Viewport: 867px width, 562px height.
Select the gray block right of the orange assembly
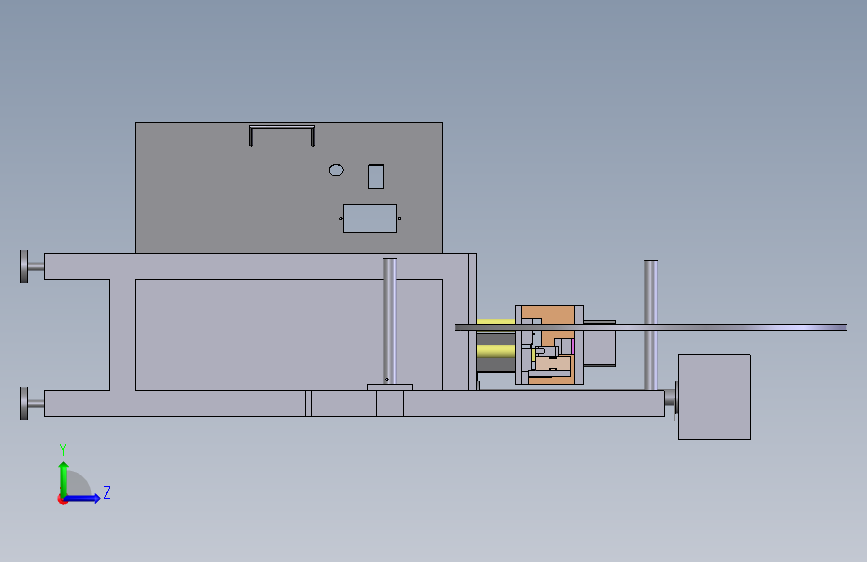click(x=600, y=343)
